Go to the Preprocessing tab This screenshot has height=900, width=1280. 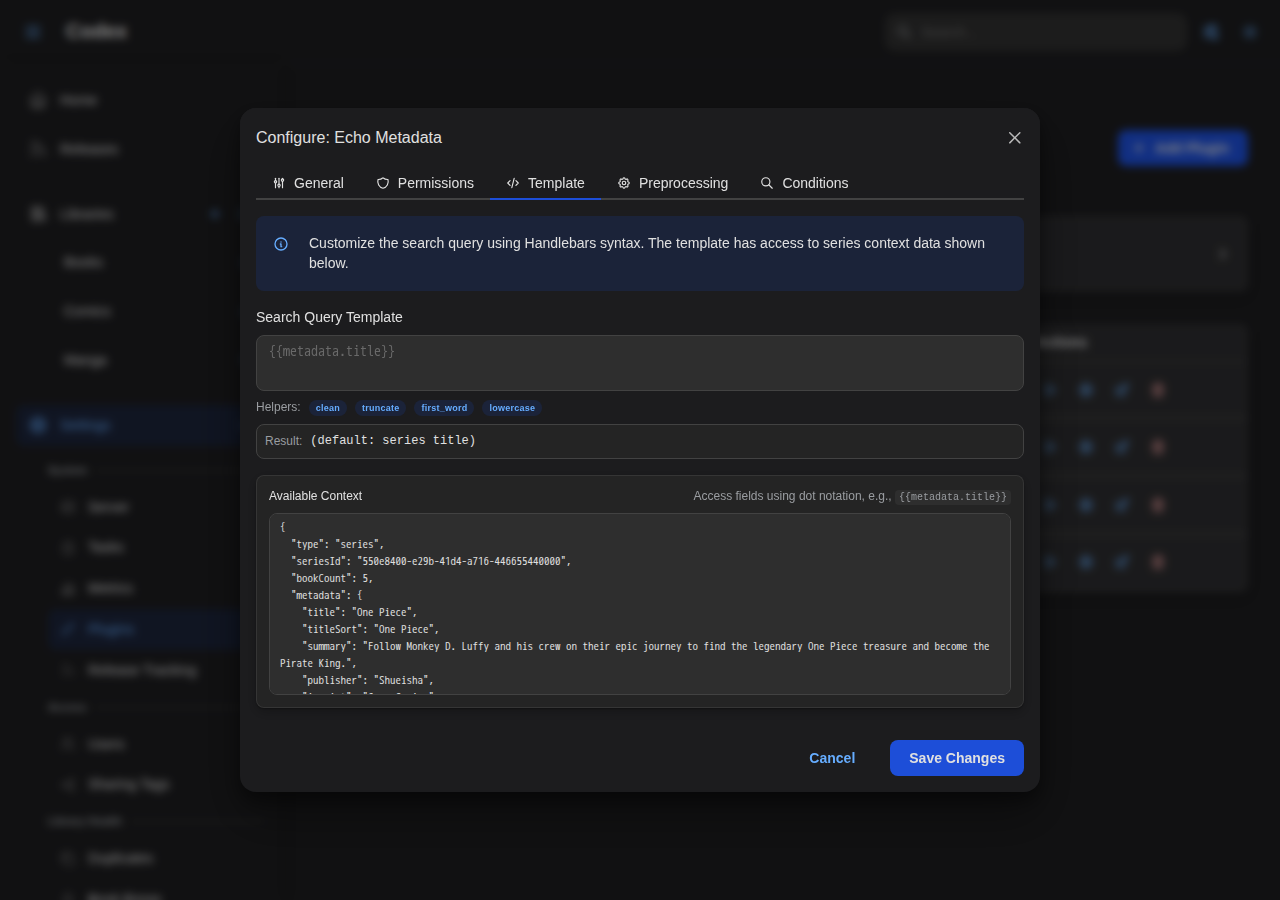click(x=672, y=183)
